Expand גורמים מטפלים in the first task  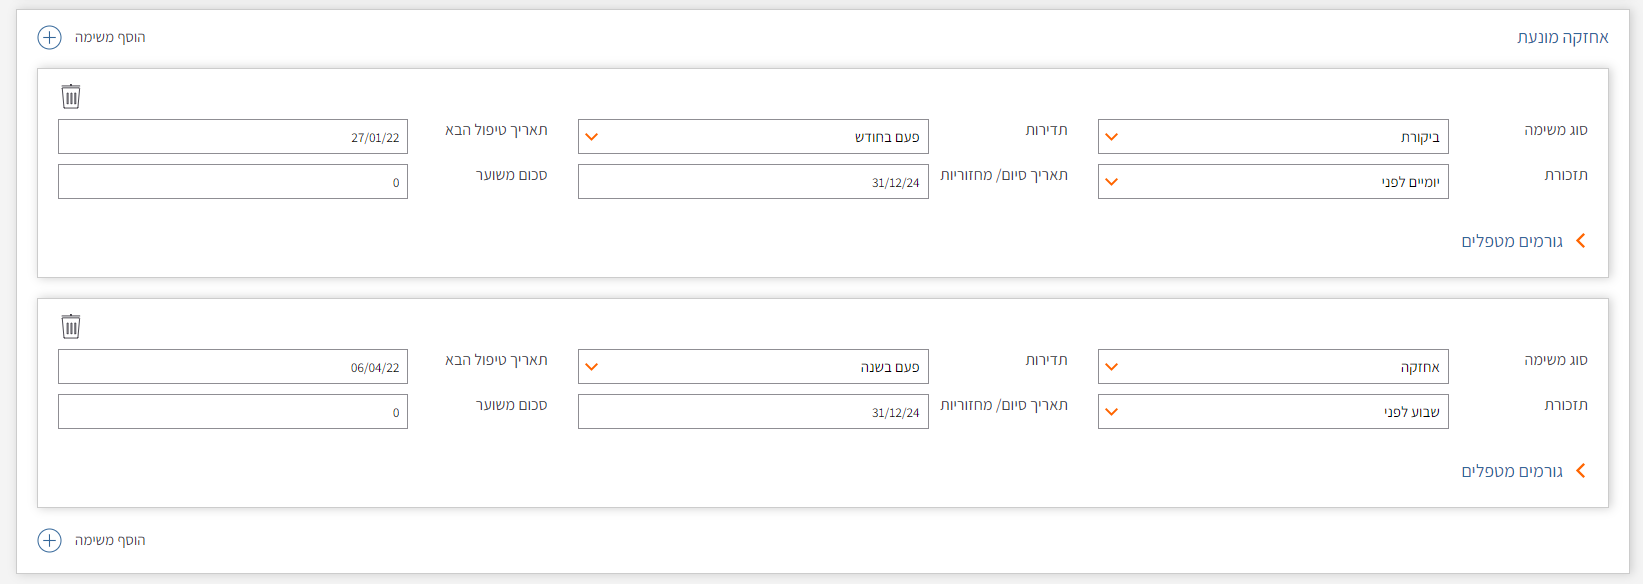coord(1522,241)
